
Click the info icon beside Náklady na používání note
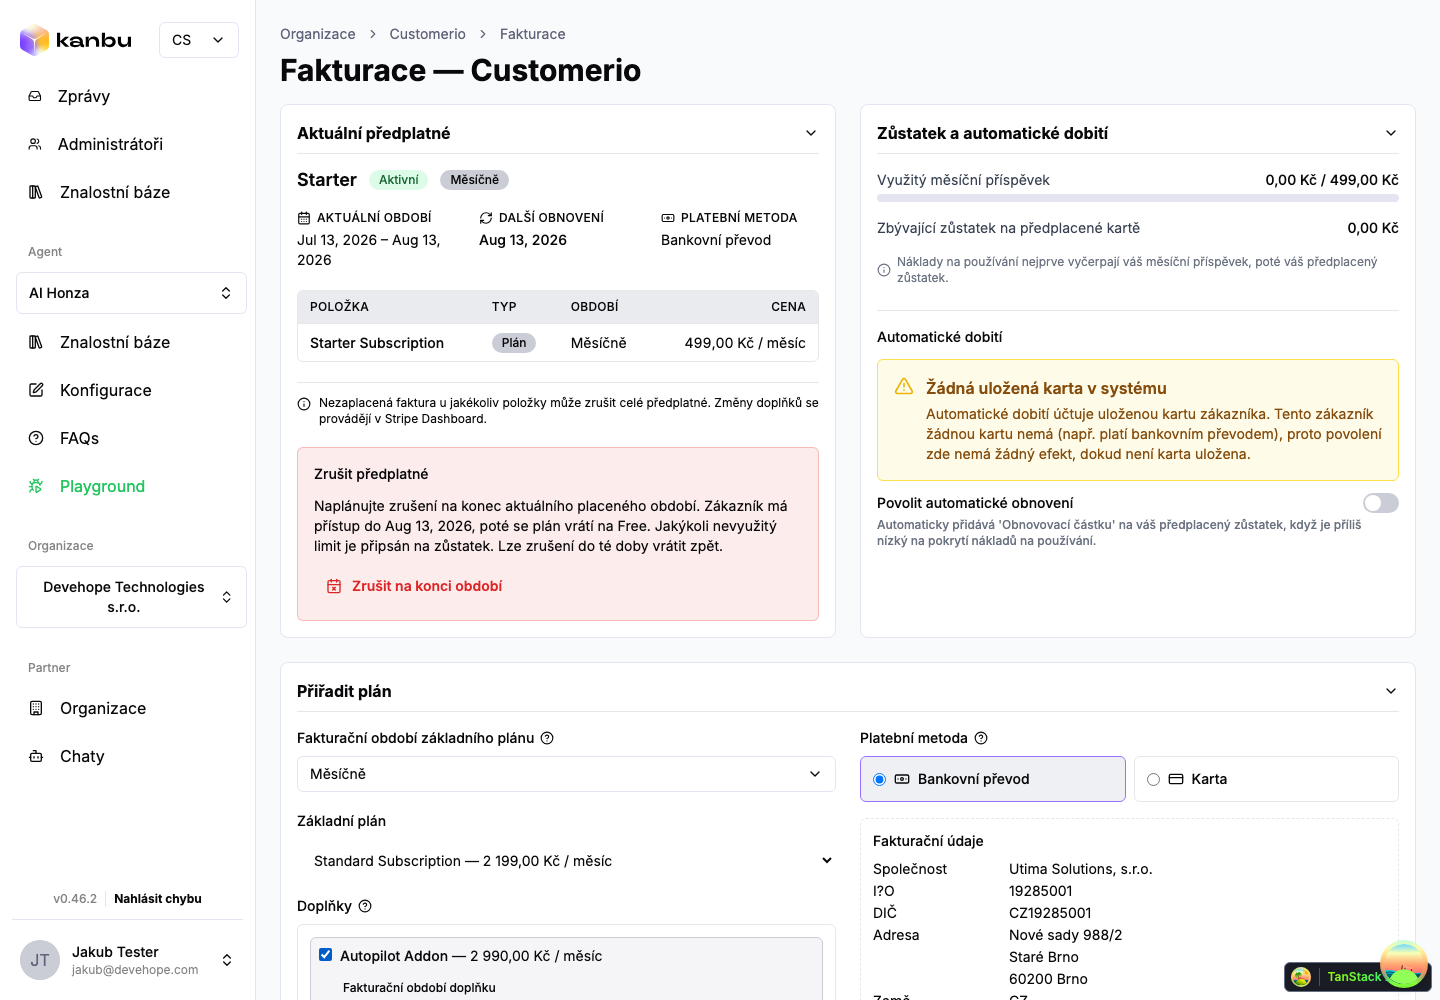884,270
